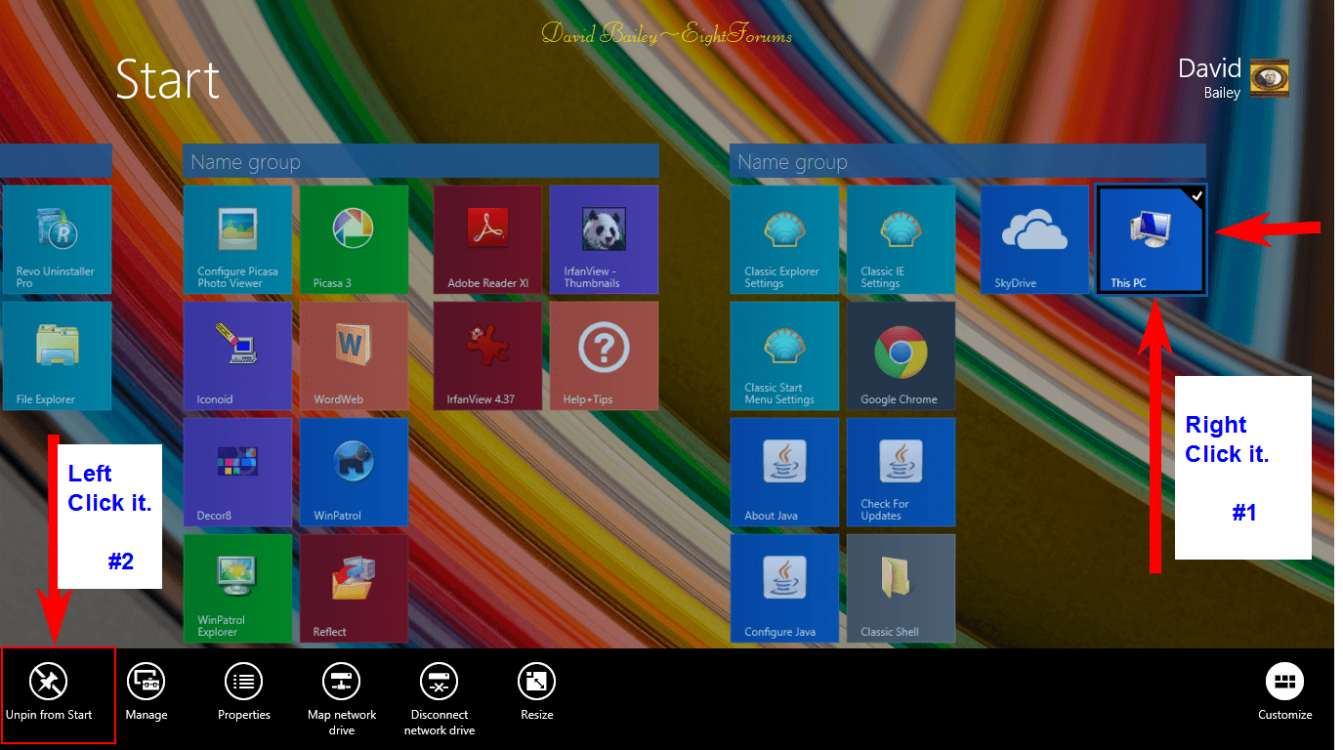This screenshot has height=750, width=1343.
Task: Open Classic IE Settings tile
Action: point(901,239)
